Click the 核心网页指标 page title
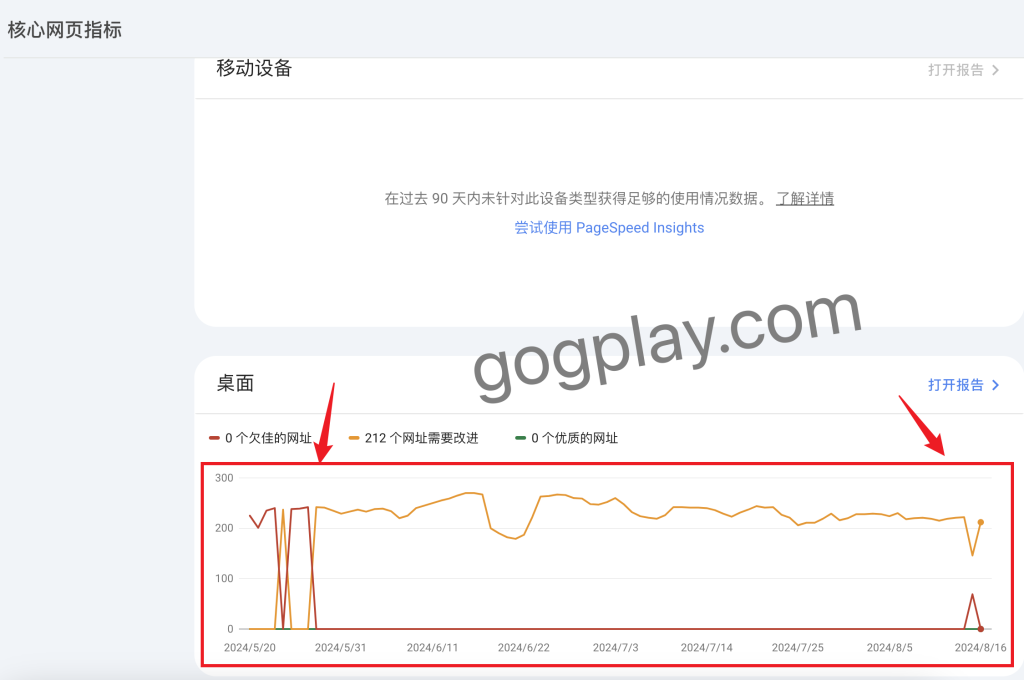 click(x=65, y=29)
